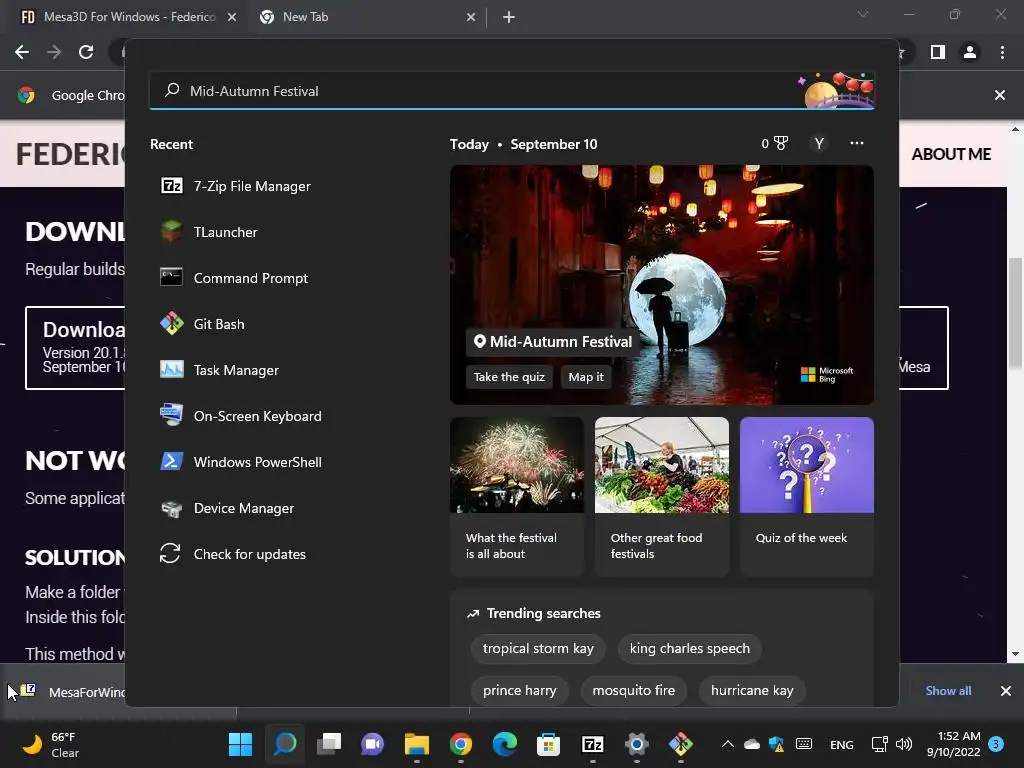Open Chrome tab search dropdown arrow
The height and width of the screenshot is (768, 1024).
(863, 14)
